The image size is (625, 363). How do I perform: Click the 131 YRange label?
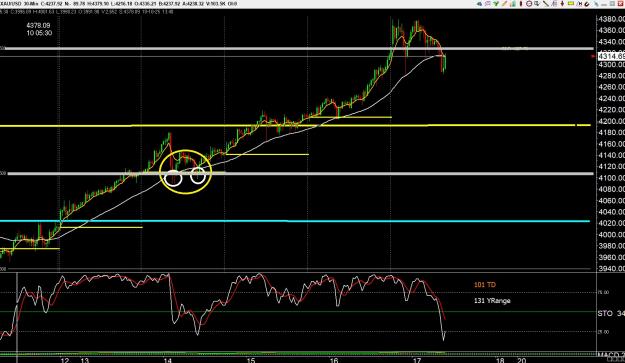pyautogui.click(x=492, y=300)
